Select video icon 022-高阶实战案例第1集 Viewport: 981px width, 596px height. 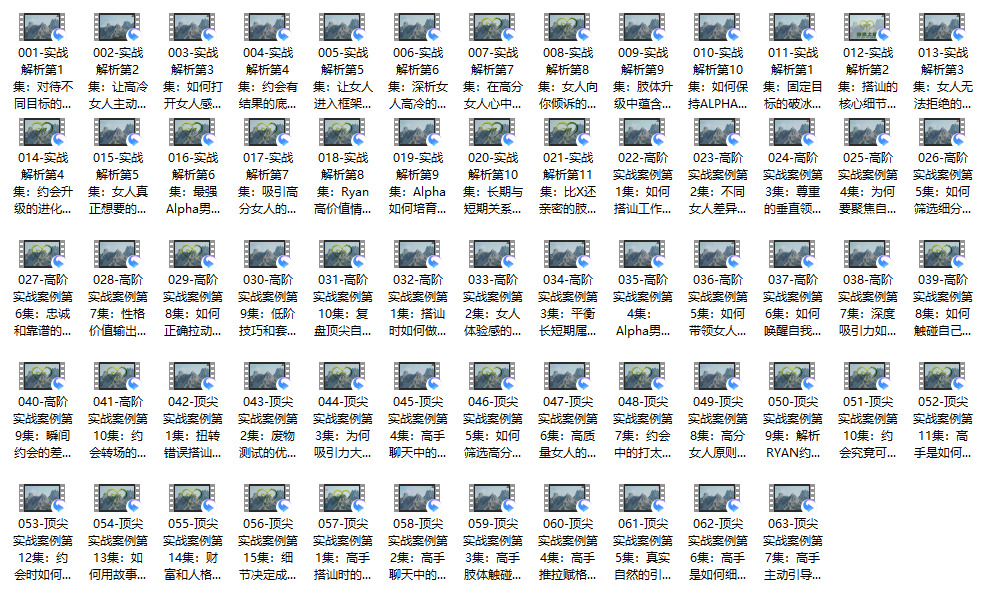pyautogui.click(x=643, y=133)
